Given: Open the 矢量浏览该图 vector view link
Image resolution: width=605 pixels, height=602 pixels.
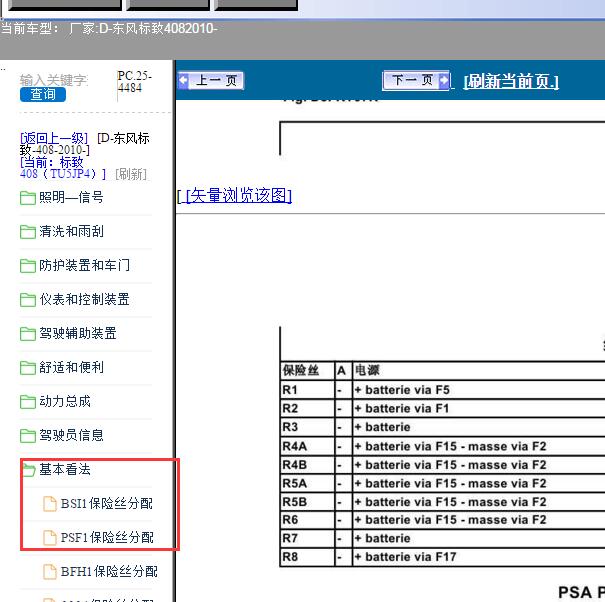Looking at the screenshot, I should click(x=238, y=195).
